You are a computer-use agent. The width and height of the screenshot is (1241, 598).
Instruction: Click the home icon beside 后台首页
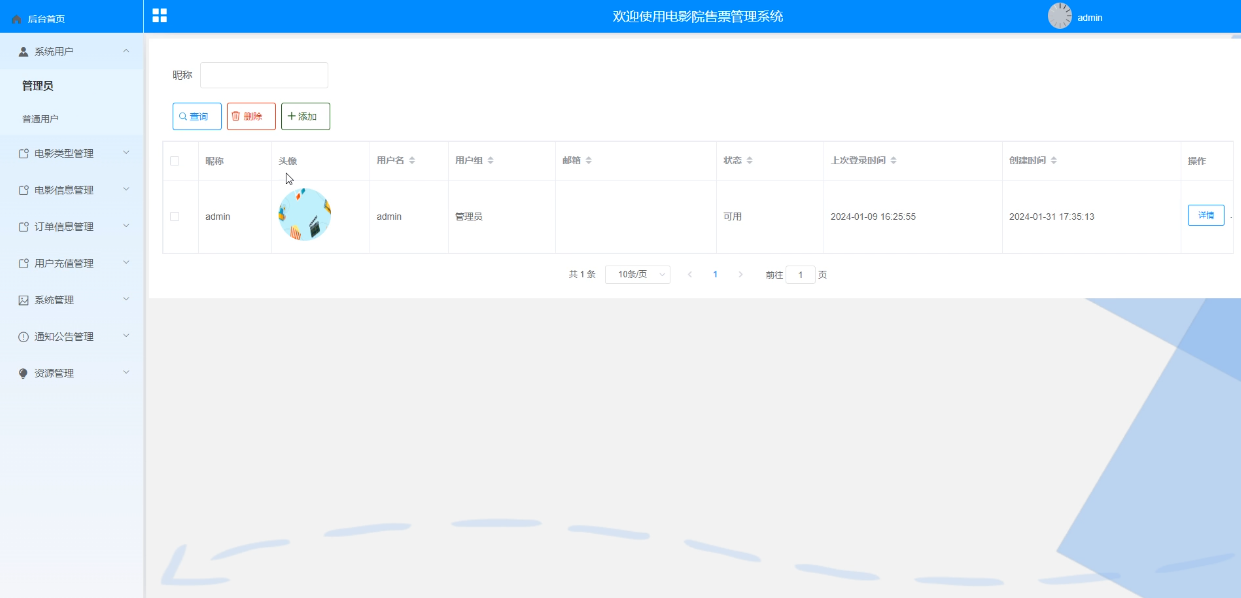[17, 19]
